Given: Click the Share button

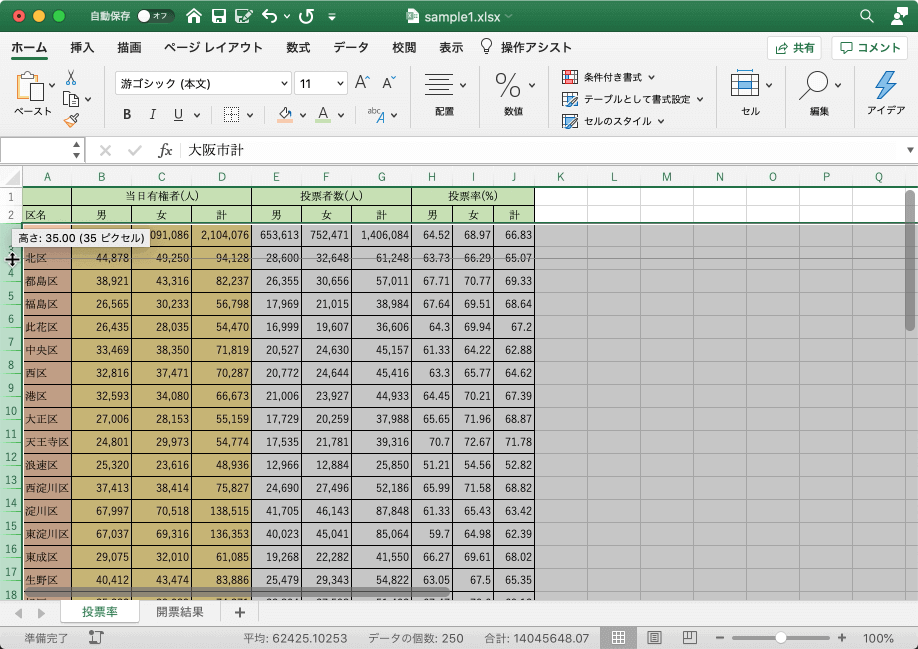Looking at the screenshot, I should tap(794, 47).
